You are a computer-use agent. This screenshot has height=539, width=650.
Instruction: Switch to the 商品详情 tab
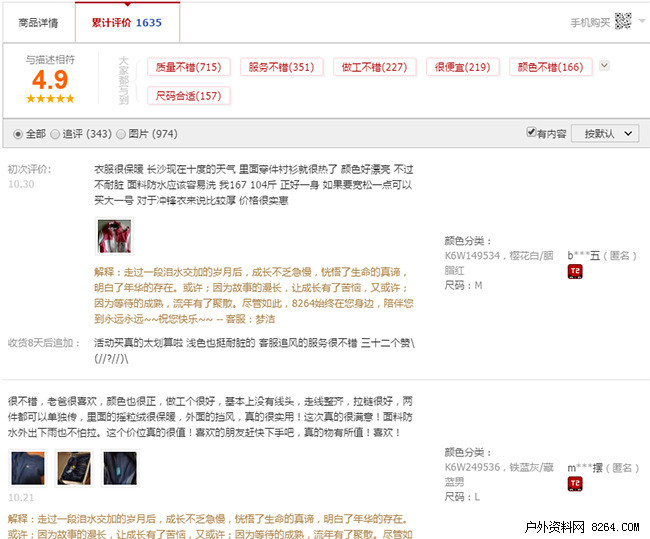tap(38, 22)
